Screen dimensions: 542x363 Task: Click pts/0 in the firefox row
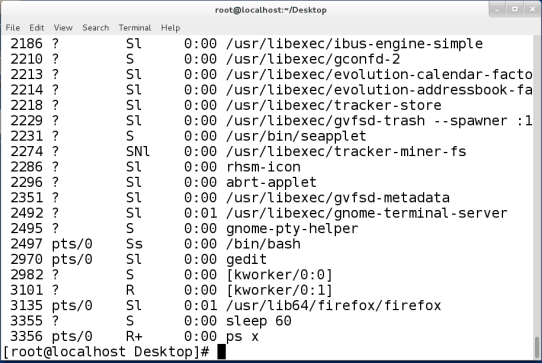click(x=72, y=306)
